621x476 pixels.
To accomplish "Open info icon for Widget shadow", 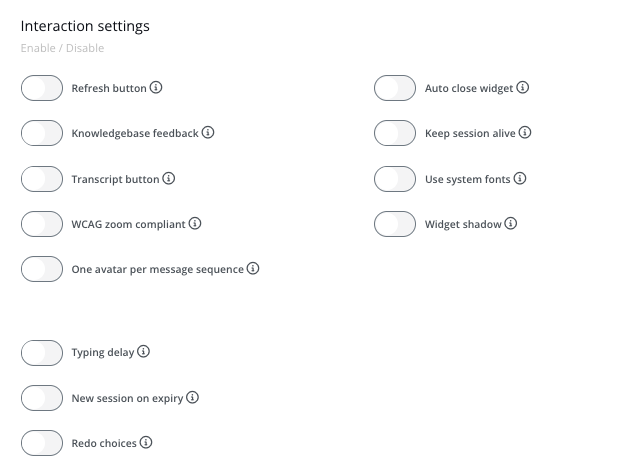I will click(511, 223).
